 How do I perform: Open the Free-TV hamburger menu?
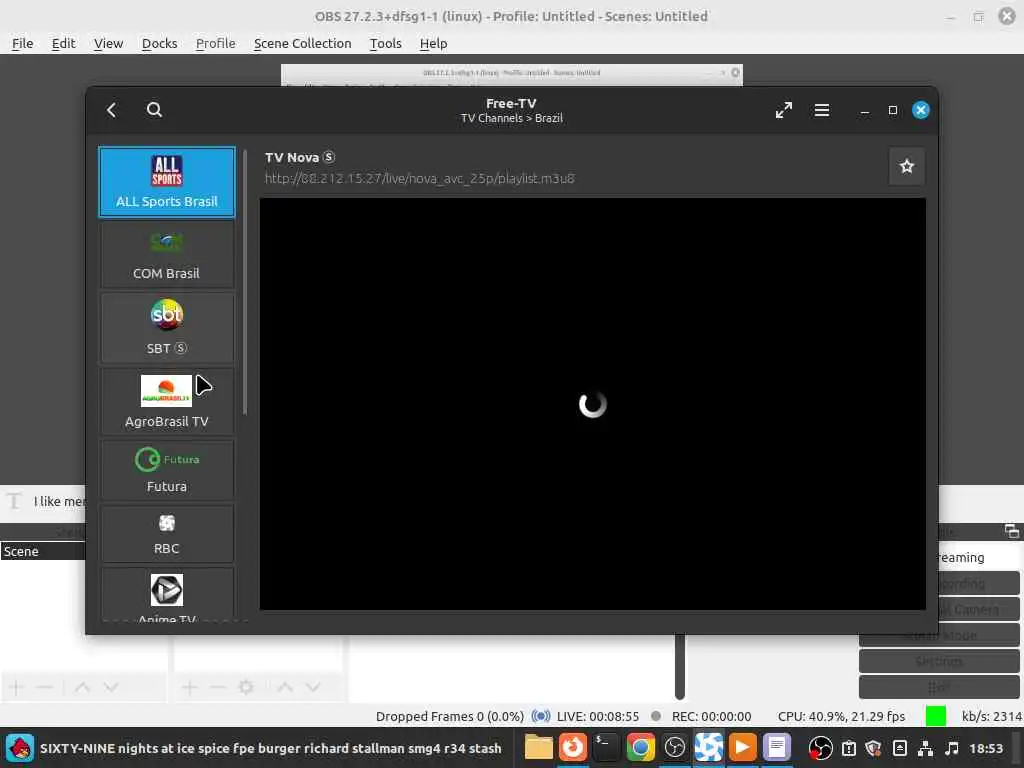(x=822, y=110)
